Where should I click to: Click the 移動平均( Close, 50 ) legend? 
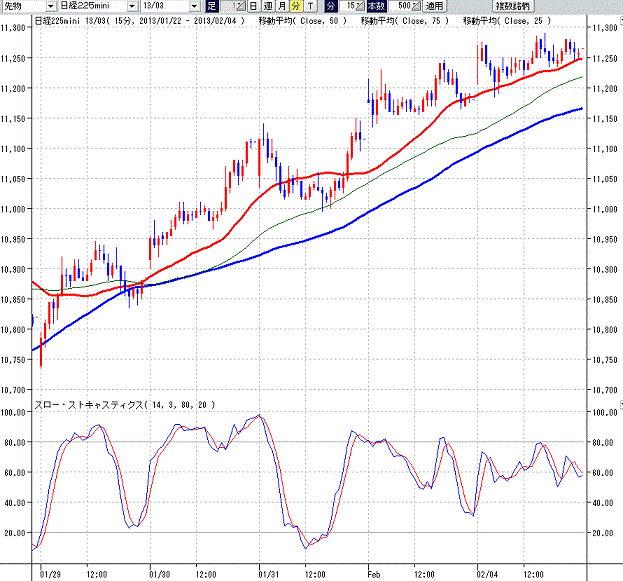[303, 21]
